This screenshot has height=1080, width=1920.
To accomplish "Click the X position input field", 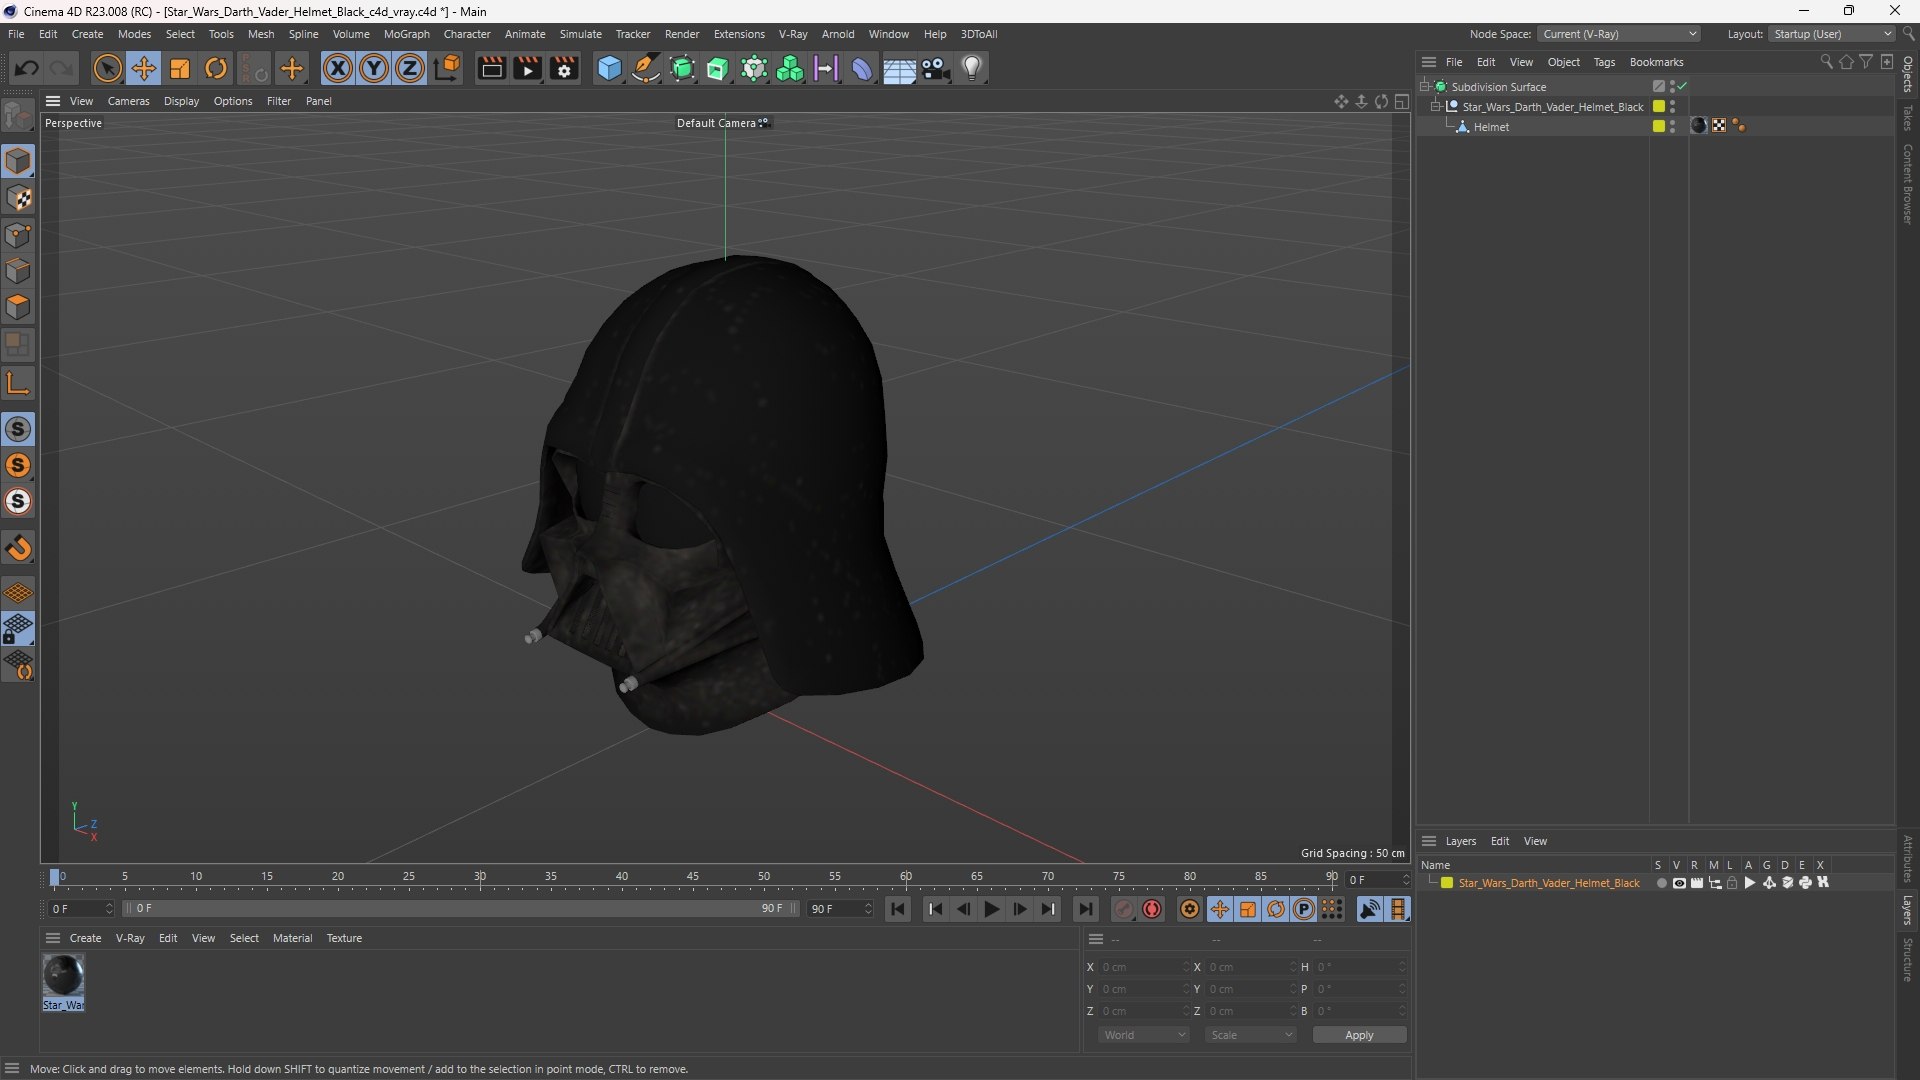I will [x=1145, y=967].
